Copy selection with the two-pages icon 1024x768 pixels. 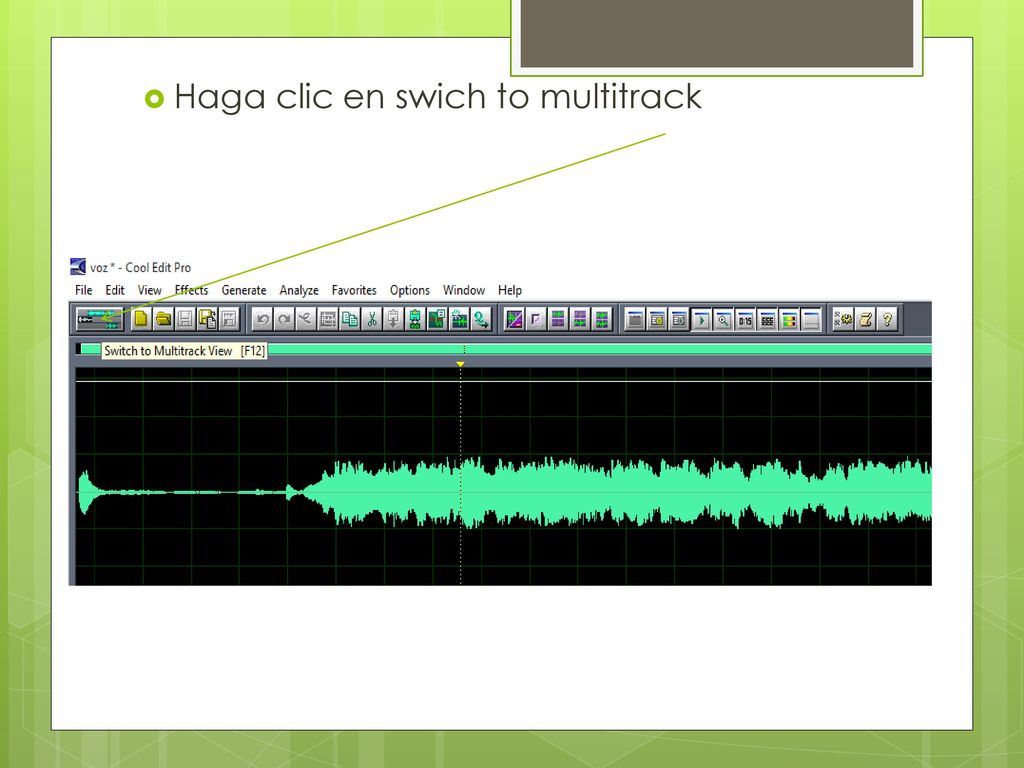pyautogui.click(x=350, y=319)
